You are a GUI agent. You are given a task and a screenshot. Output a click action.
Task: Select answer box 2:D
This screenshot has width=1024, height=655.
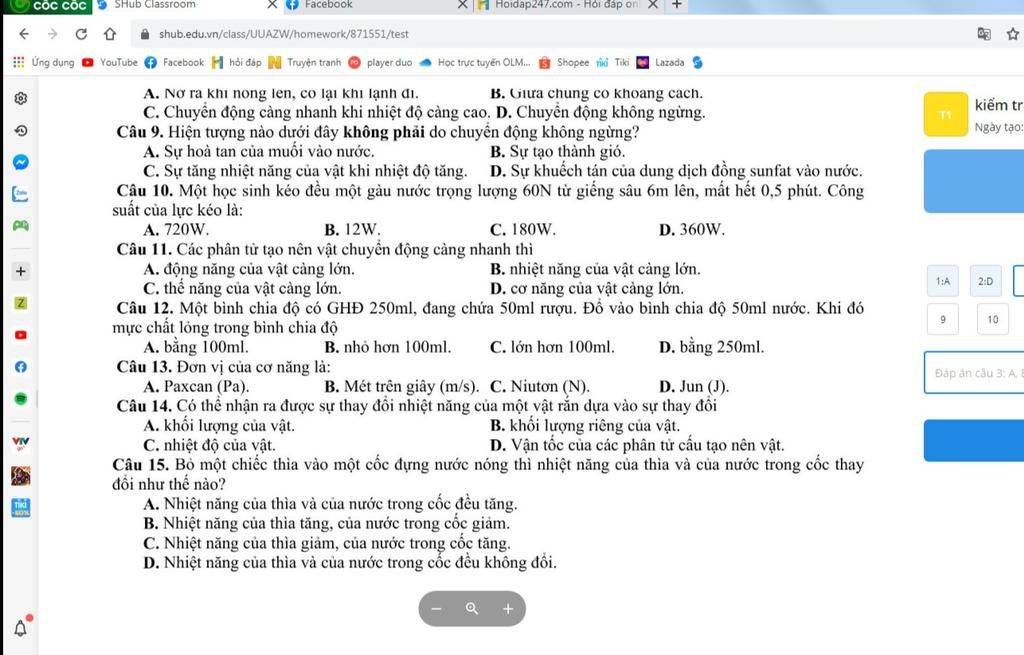pos(985,281)
